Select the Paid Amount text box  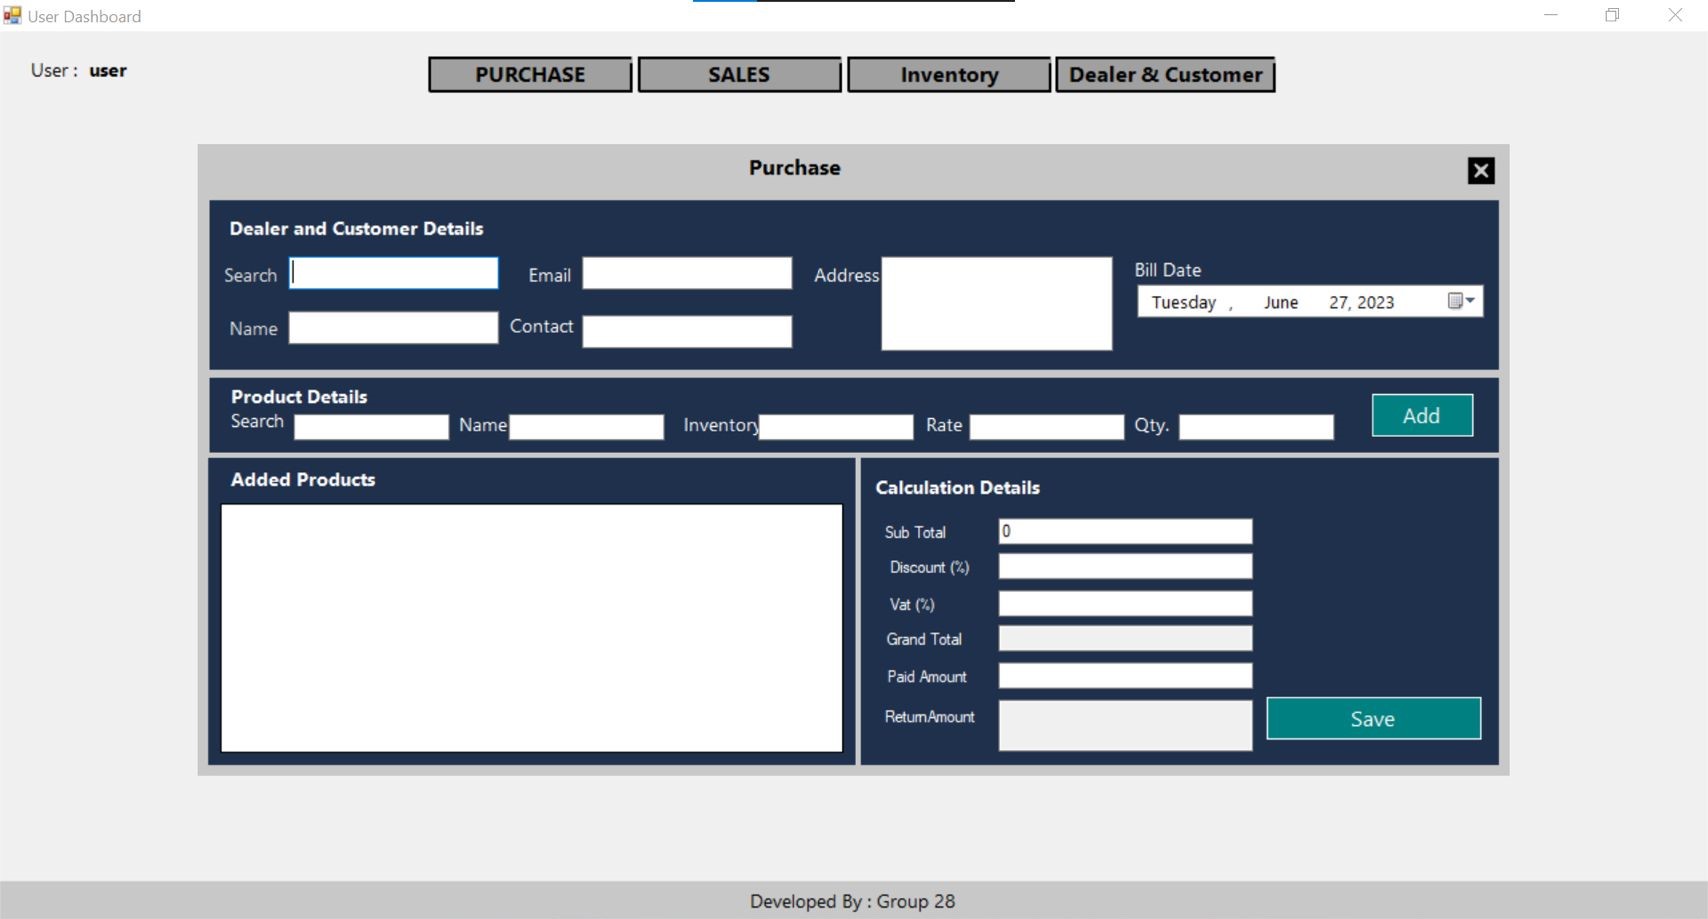coord(1124,676)
